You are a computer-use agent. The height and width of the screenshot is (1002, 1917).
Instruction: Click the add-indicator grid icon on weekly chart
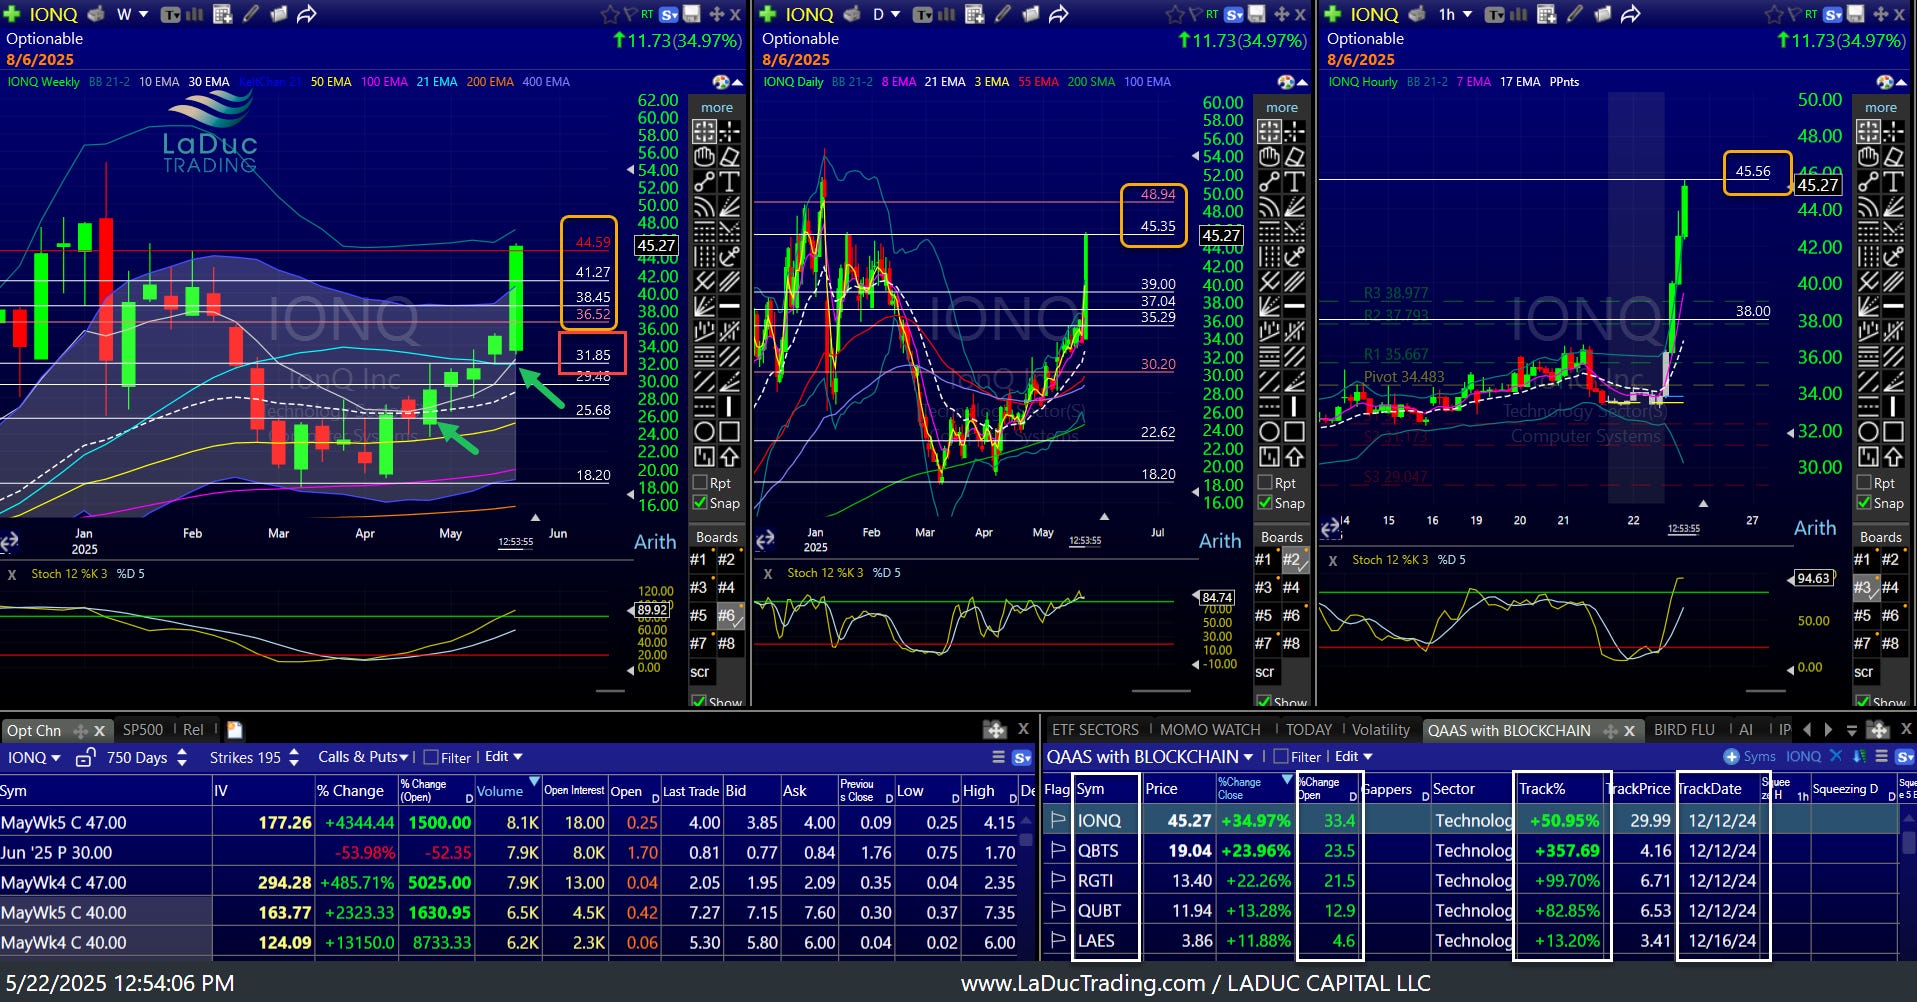coord(222,14)
